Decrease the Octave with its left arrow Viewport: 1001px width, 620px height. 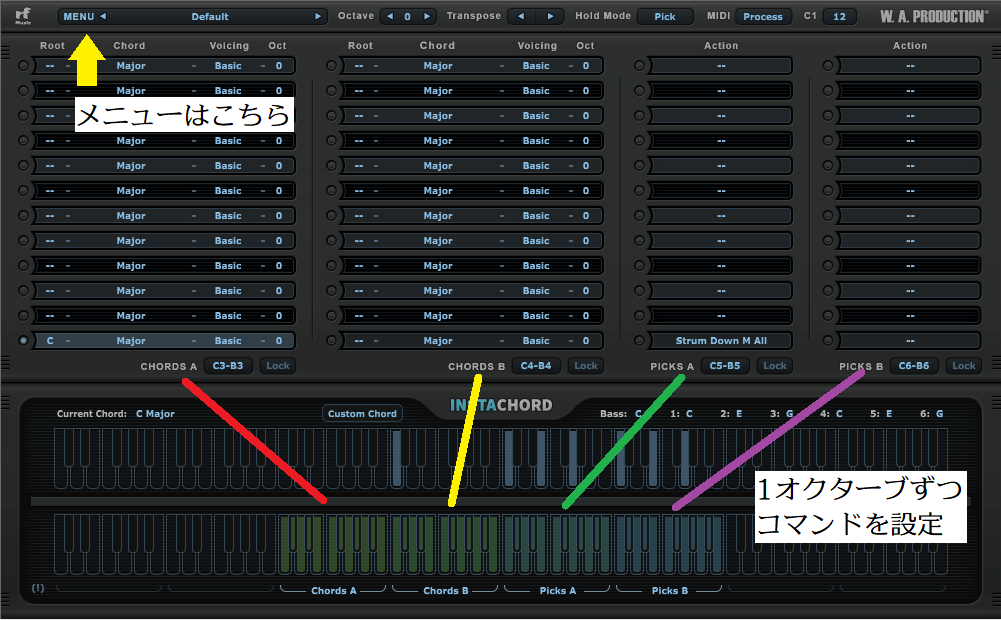[x=390, y=17]
